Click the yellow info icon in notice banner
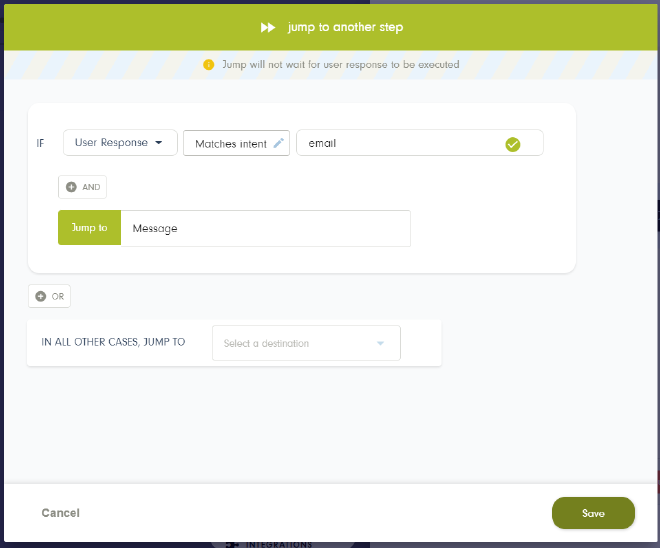Viewport: 660px width, 548px height. (x=208, y=65)
